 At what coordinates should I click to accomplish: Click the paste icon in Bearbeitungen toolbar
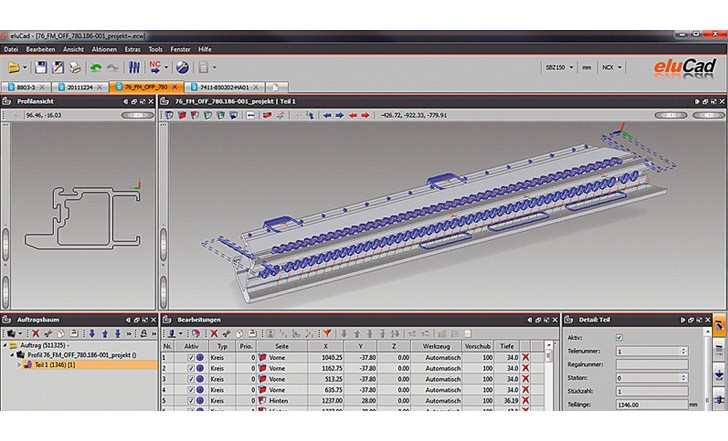pos(252,333)
